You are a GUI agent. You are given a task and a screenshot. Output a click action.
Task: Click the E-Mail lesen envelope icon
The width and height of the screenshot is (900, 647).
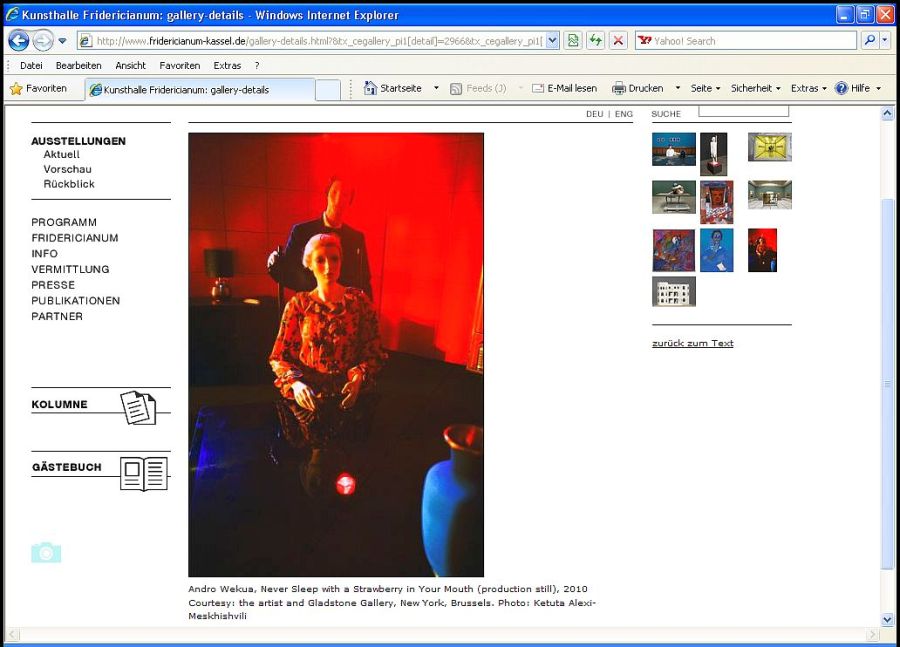click(538, 88)
